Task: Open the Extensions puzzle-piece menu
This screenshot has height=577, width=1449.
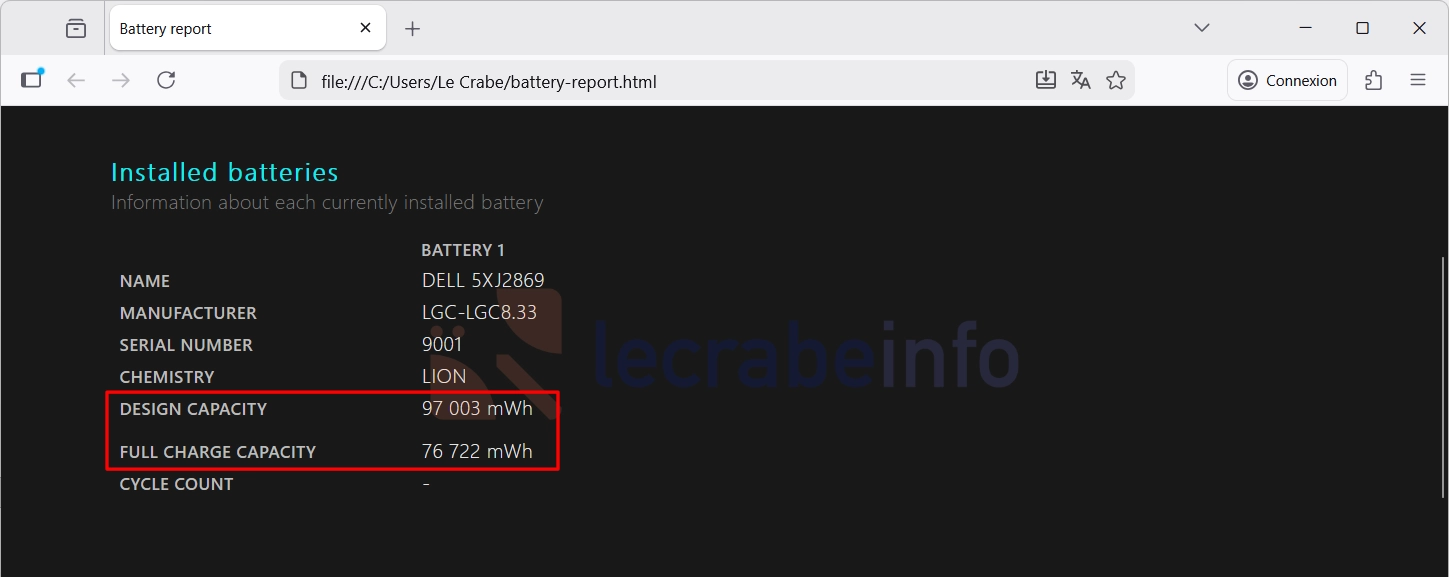Action: coord(1373,81)
